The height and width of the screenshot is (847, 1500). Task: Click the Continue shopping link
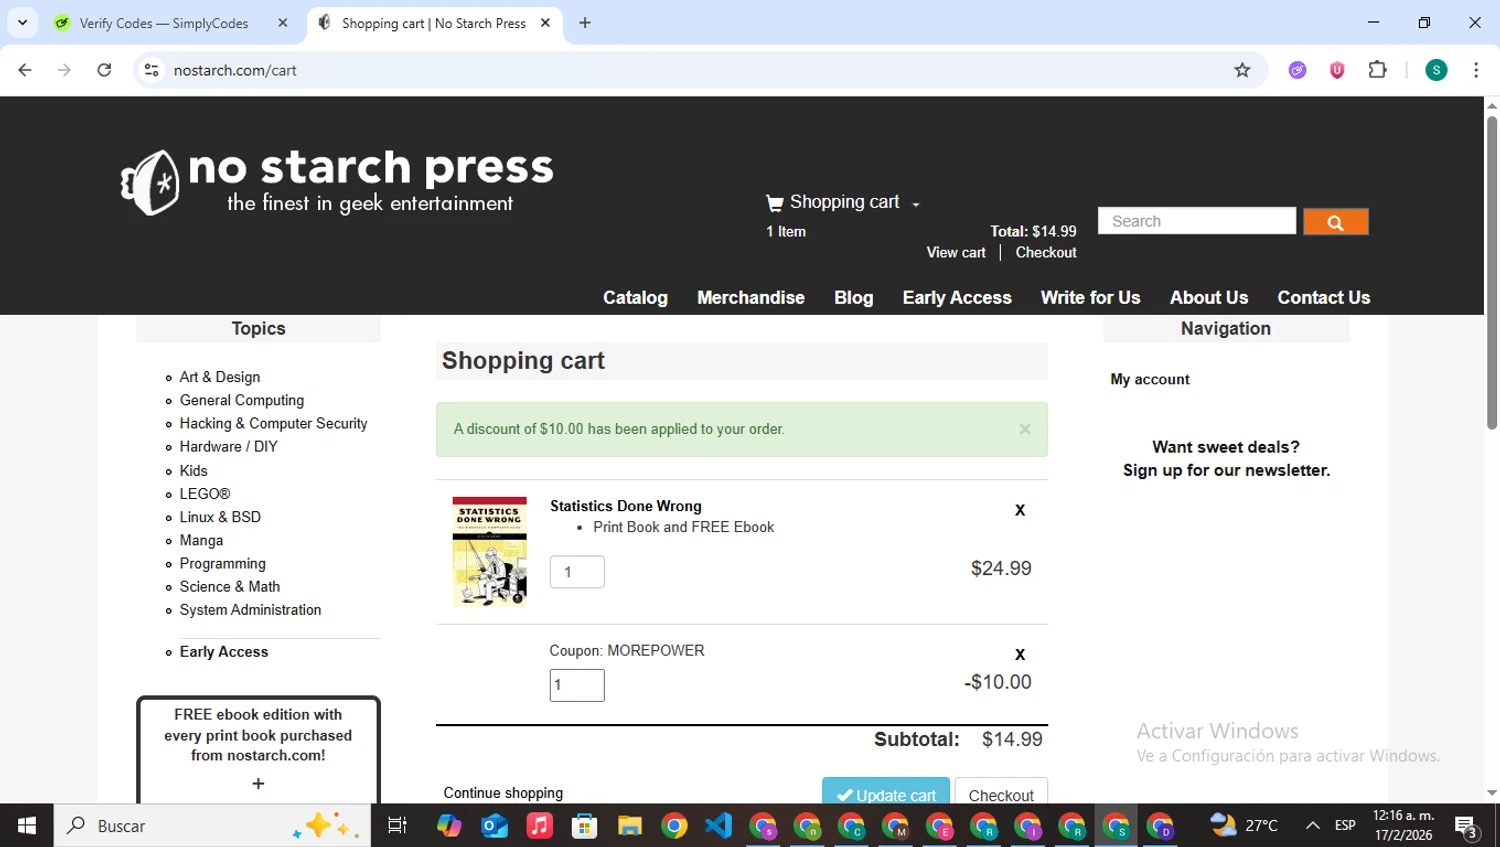[503, 793]
